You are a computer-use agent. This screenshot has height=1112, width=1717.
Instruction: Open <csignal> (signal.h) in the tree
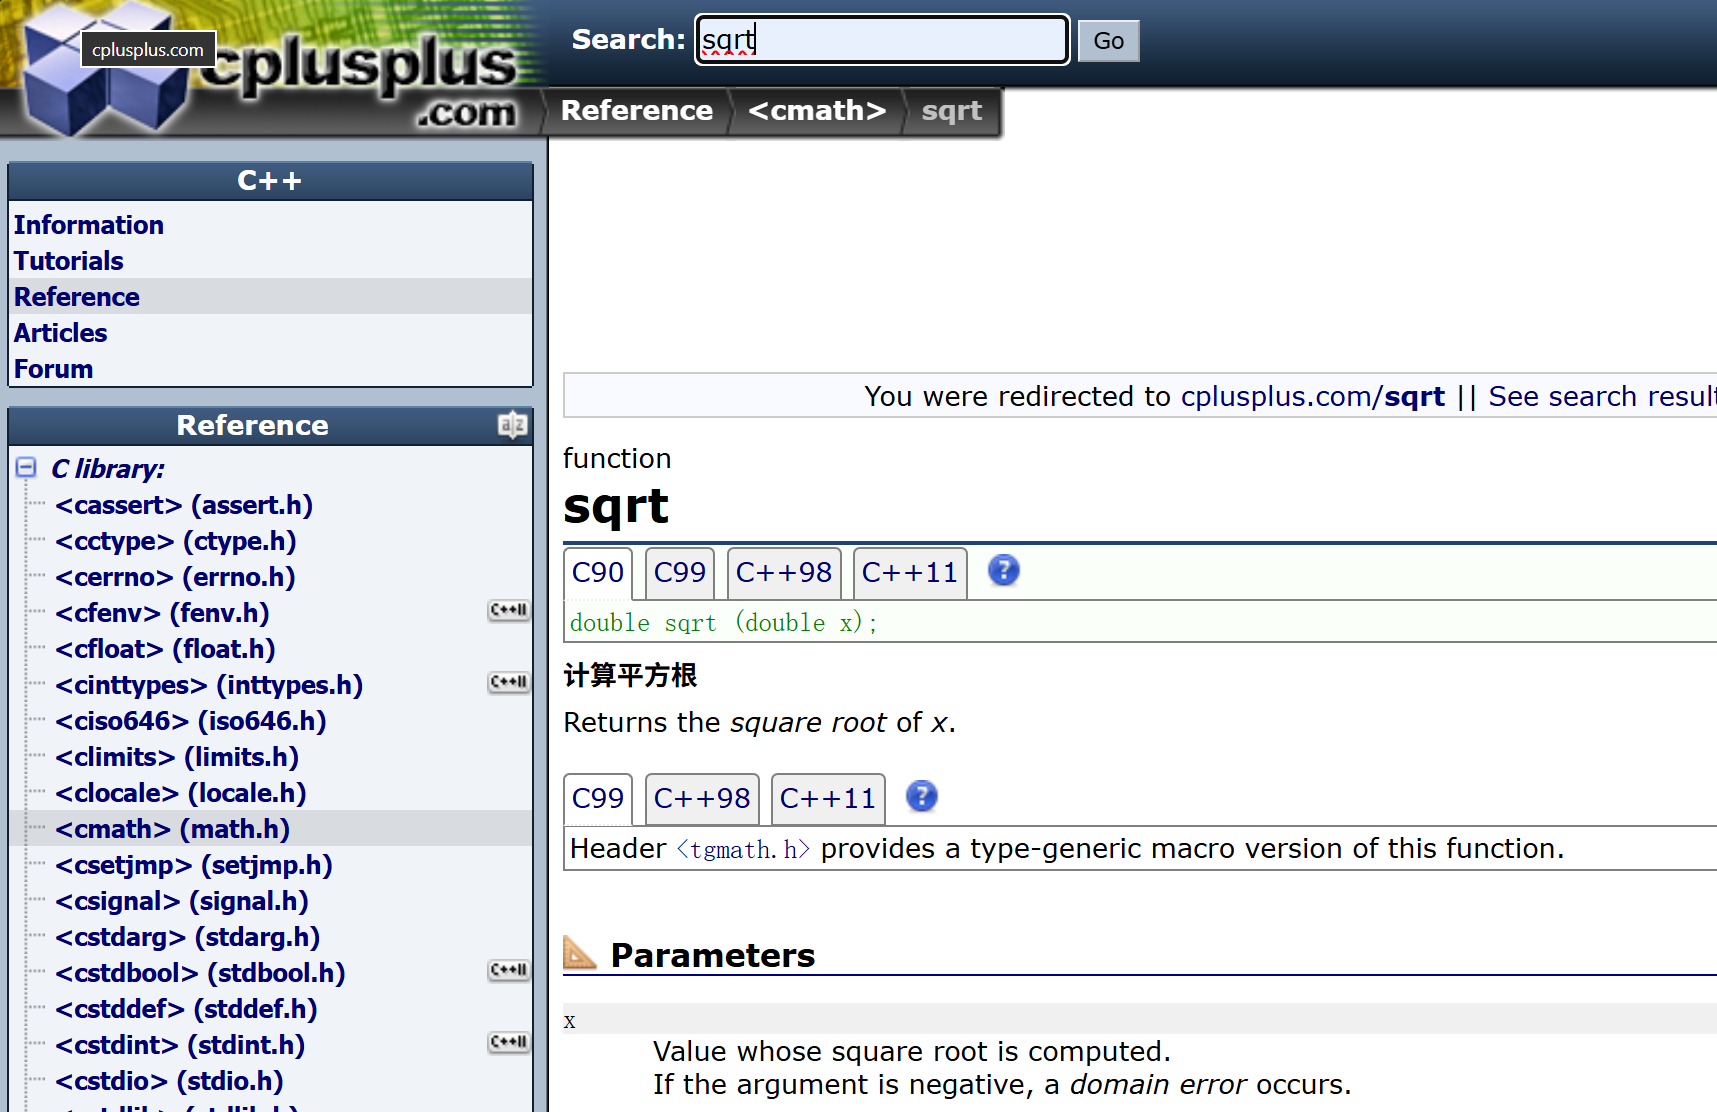(182, 901)
